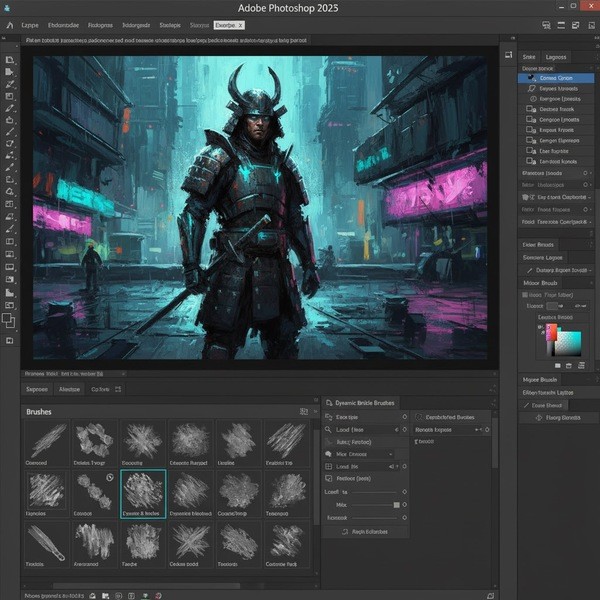The width and height of the screenshot is (600, 600).
Task: Click the first status bar icon after the text
Action: (x=93, y=596)
